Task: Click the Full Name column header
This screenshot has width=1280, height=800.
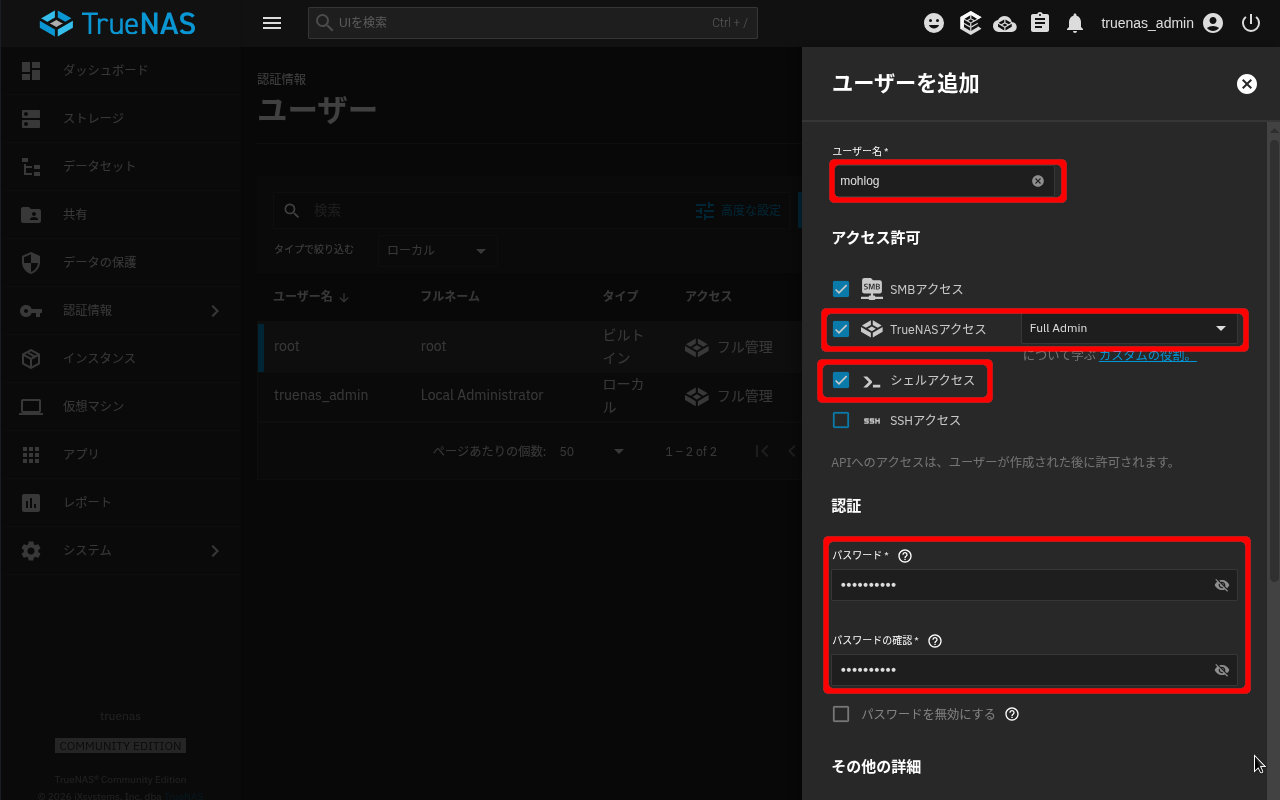Action: click(x=450, y=296)
